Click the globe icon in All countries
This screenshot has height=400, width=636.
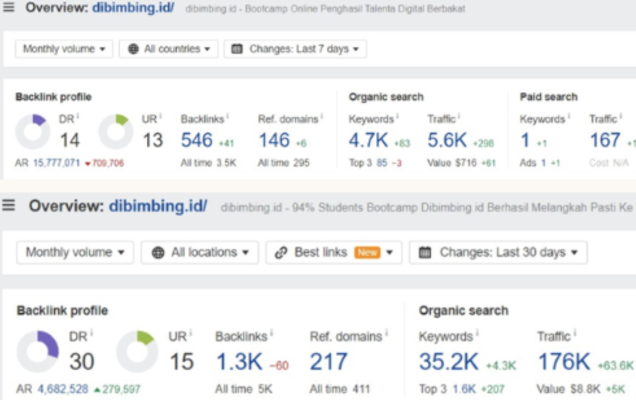click(133, 49)
